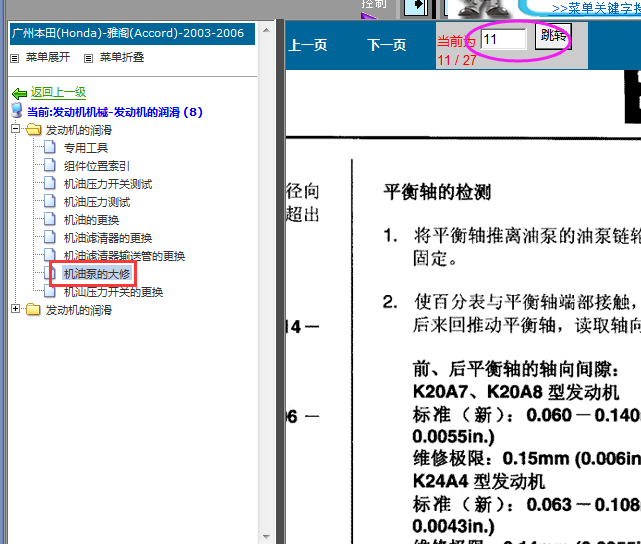Focus the current page number input field
Image resolution: width=641 pixels, height=544 pixels.
503,39
